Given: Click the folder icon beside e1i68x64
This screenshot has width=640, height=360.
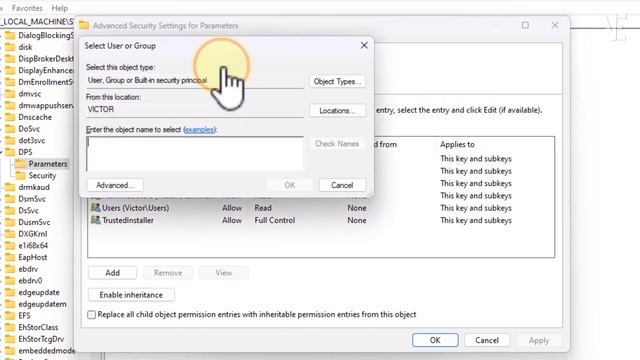Looking at the screenshot, I should pyautogui.click(x=10, y=245).
